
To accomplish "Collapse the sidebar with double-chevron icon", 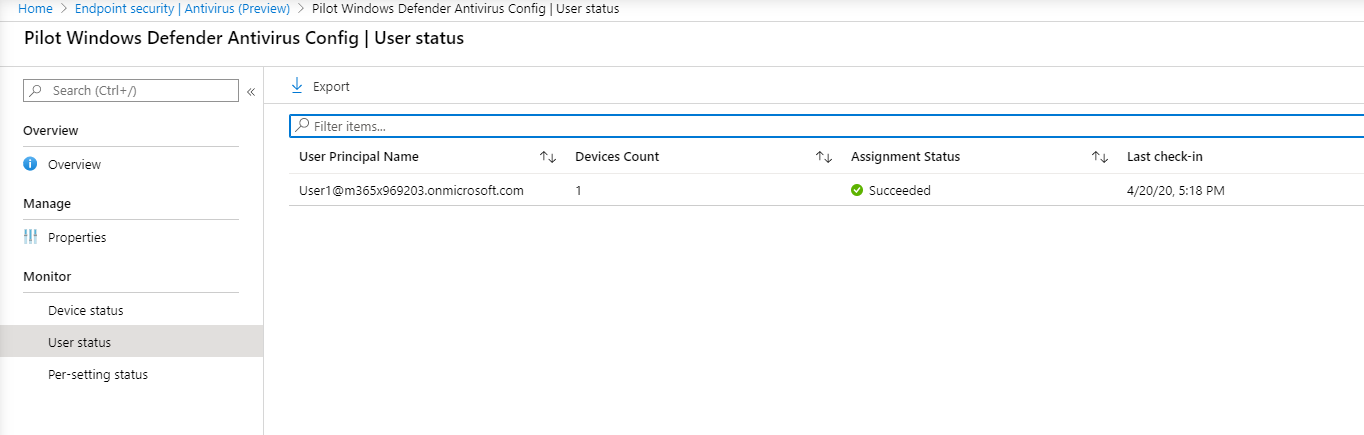I will click(251, 91).
